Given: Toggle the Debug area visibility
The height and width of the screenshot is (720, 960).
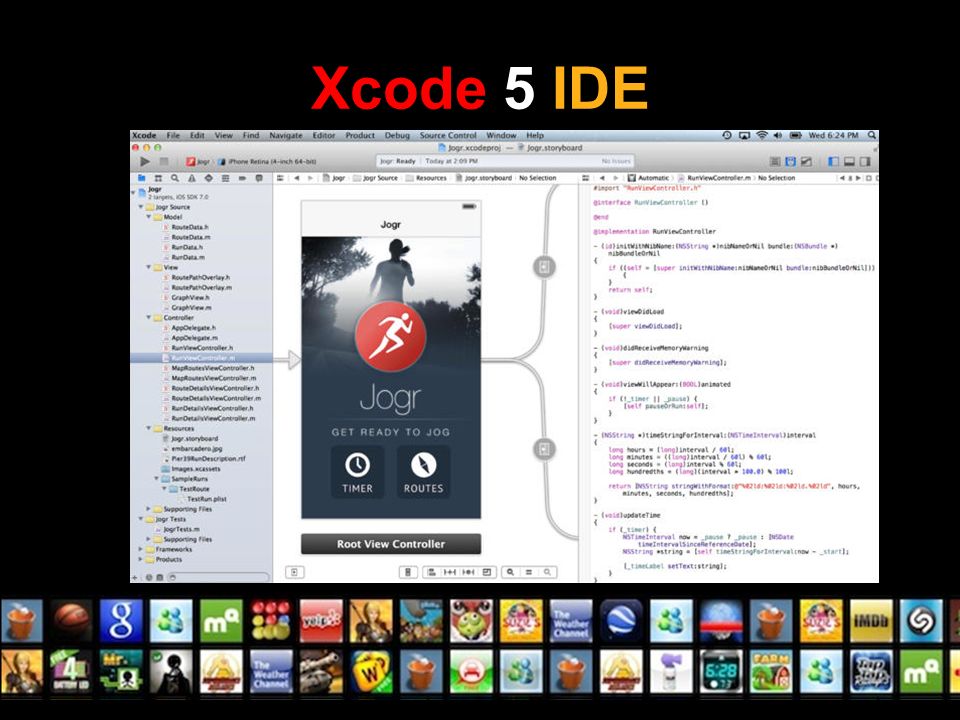Looking at the screenshot, I should [x=849, y=162].
